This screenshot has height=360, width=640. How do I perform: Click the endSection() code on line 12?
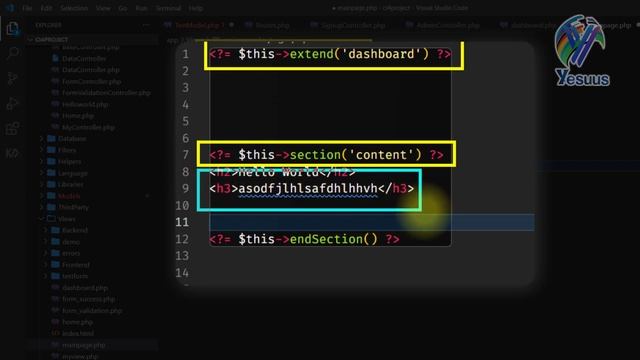(x=333, y=239)
